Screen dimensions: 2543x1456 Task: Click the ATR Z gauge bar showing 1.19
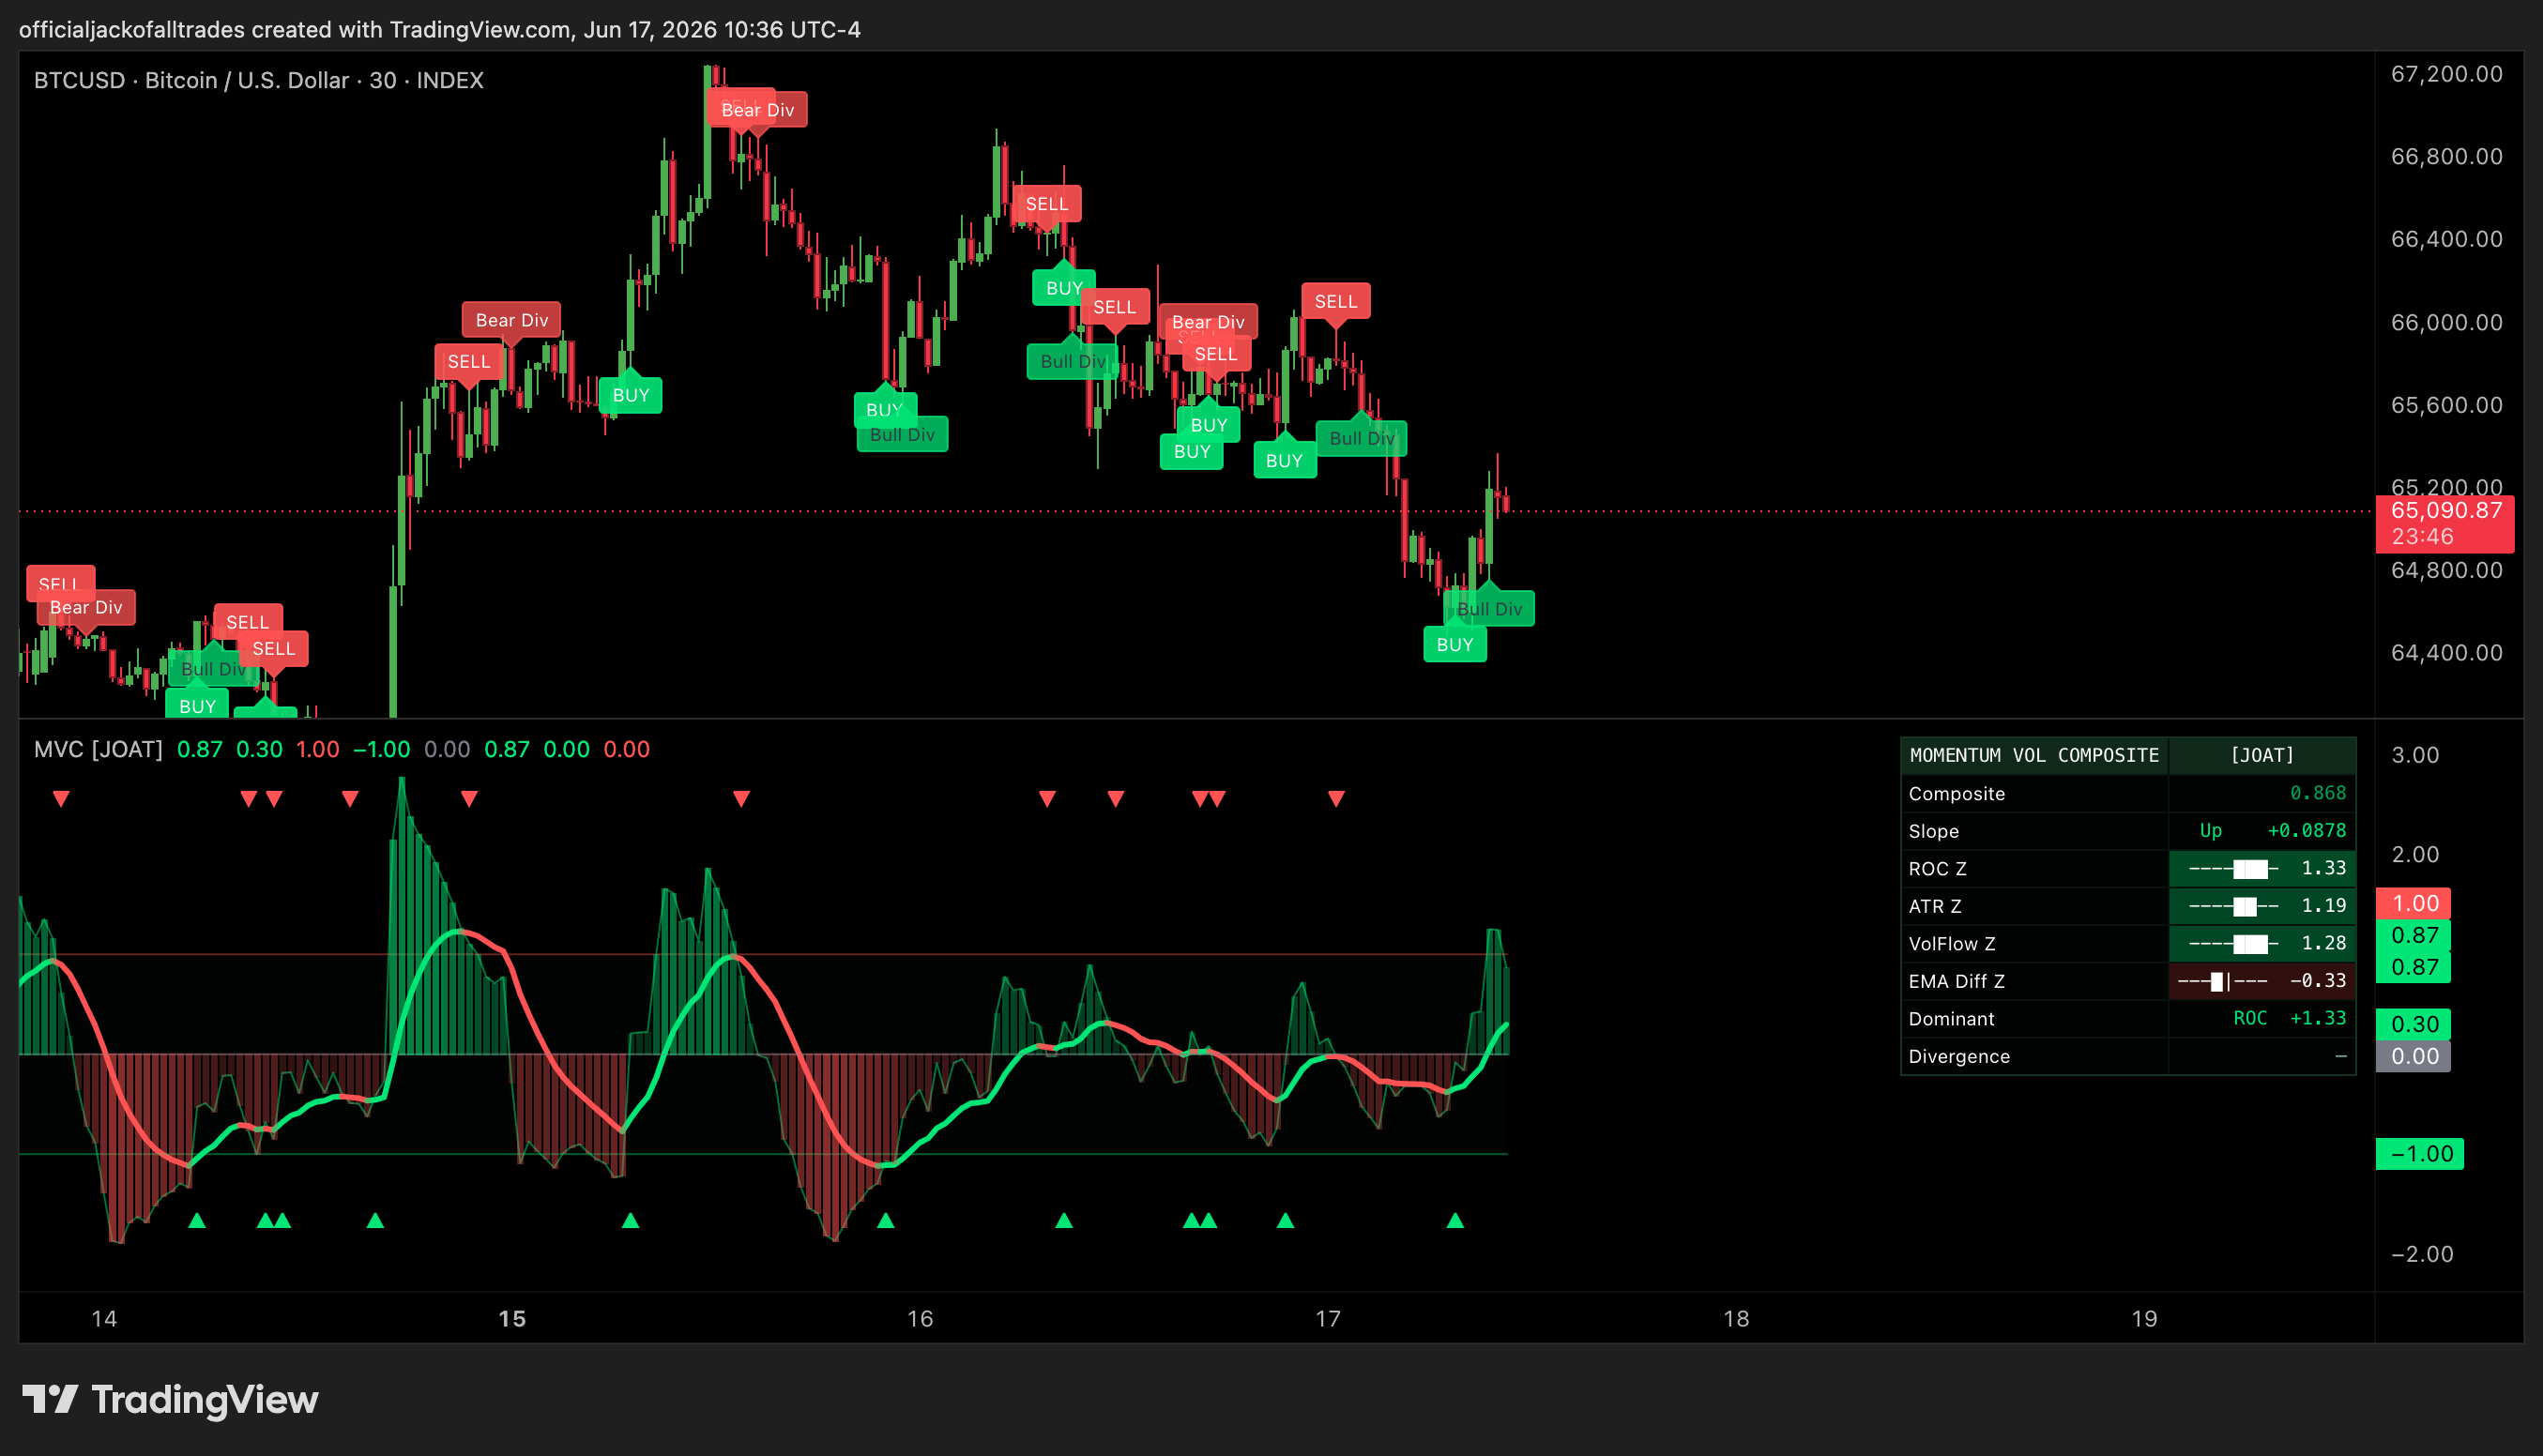pyautogui.click(x=2262, y=906)
